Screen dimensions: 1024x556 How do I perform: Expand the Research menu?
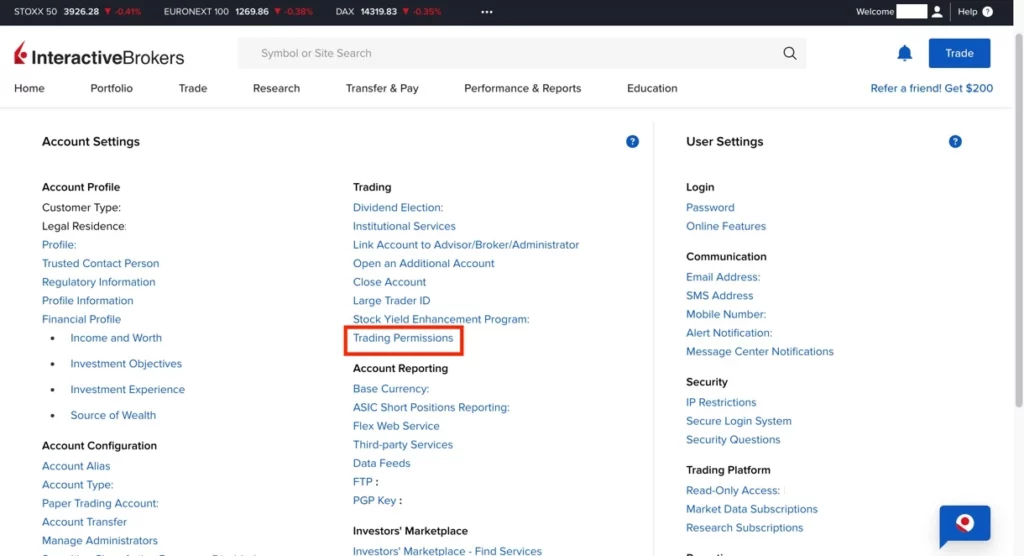click(x=276, y=88)
